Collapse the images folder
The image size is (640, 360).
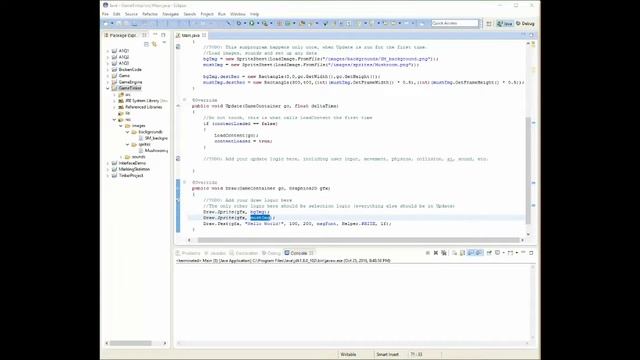(x=121, y=126)
